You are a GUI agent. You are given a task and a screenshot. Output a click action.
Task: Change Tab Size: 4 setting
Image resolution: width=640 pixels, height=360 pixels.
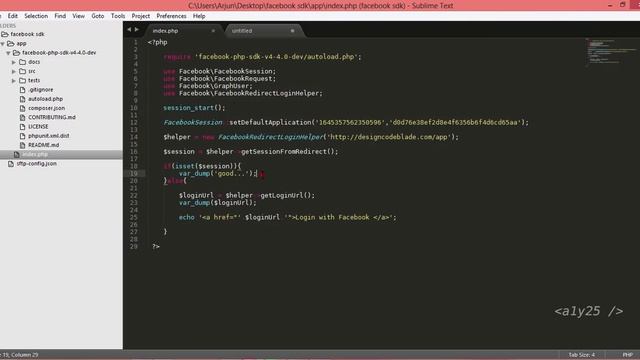pyautogui.click(x=582, y=355)
